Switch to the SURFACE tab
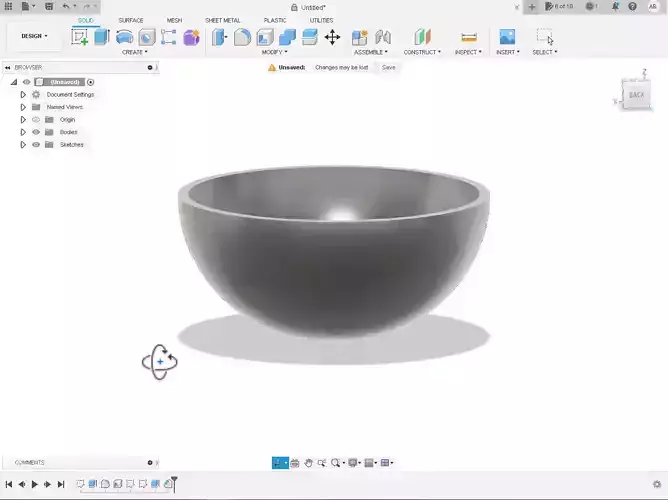The height and width of the screenshot is (500, 668). coord(131,20)
